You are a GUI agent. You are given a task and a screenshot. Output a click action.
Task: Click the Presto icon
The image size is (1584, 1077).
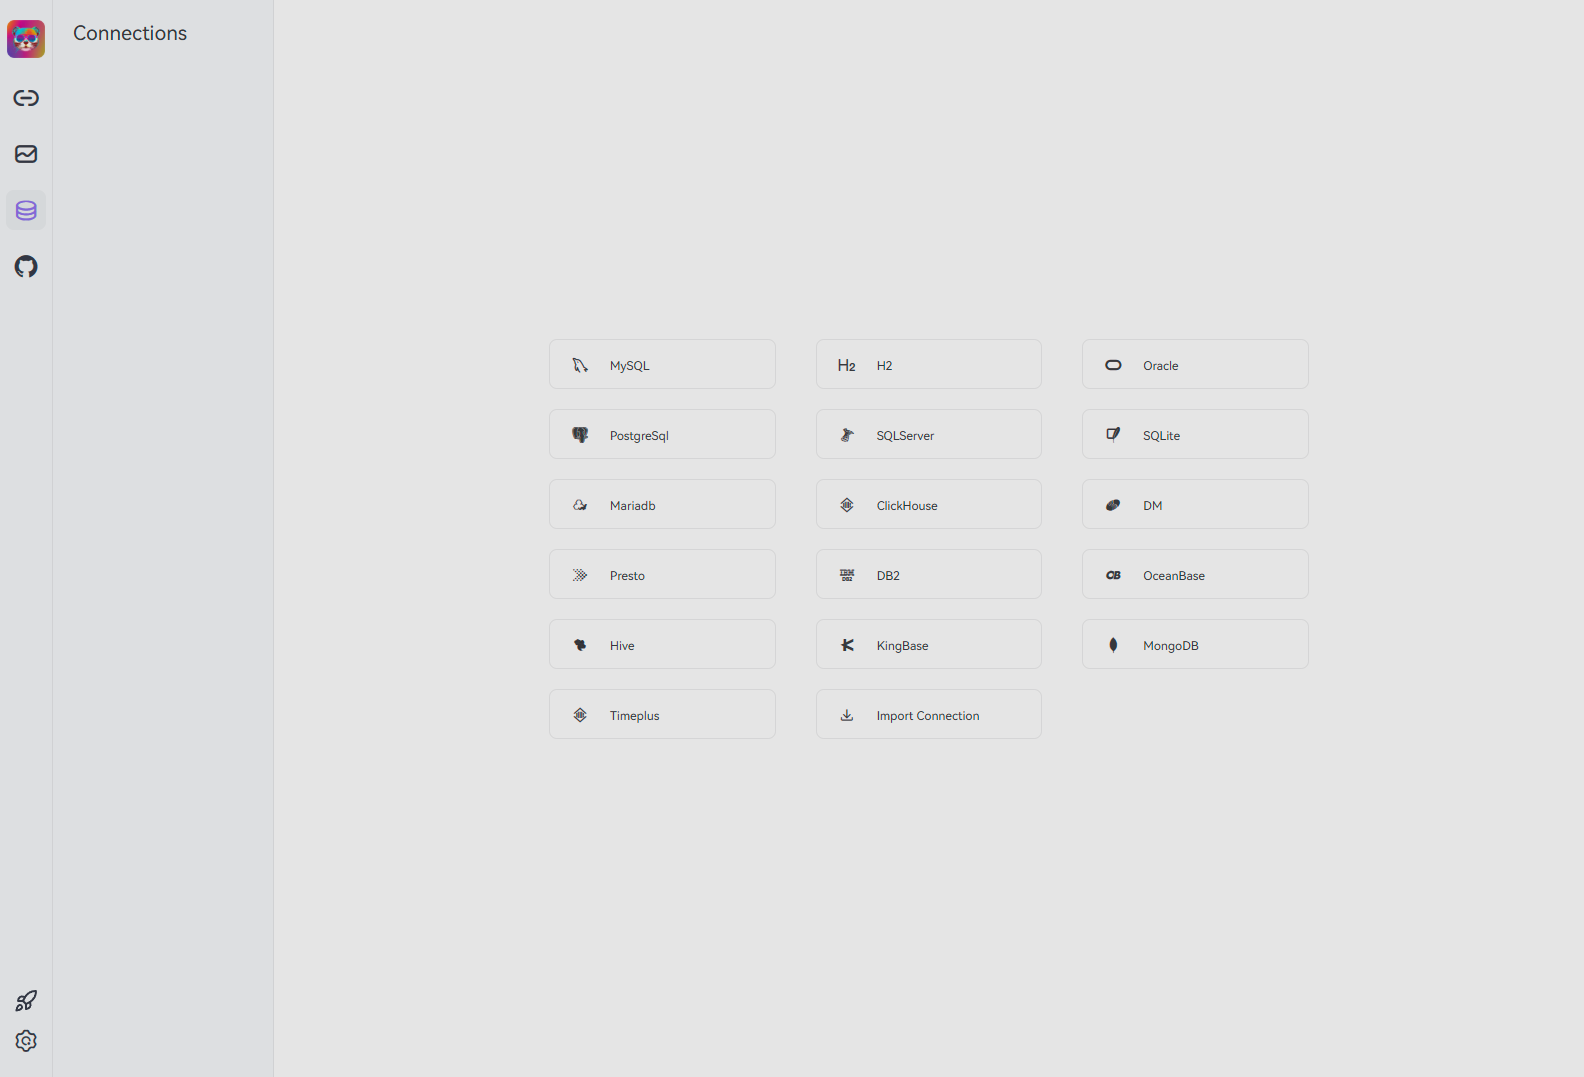(x=580, y=575)
